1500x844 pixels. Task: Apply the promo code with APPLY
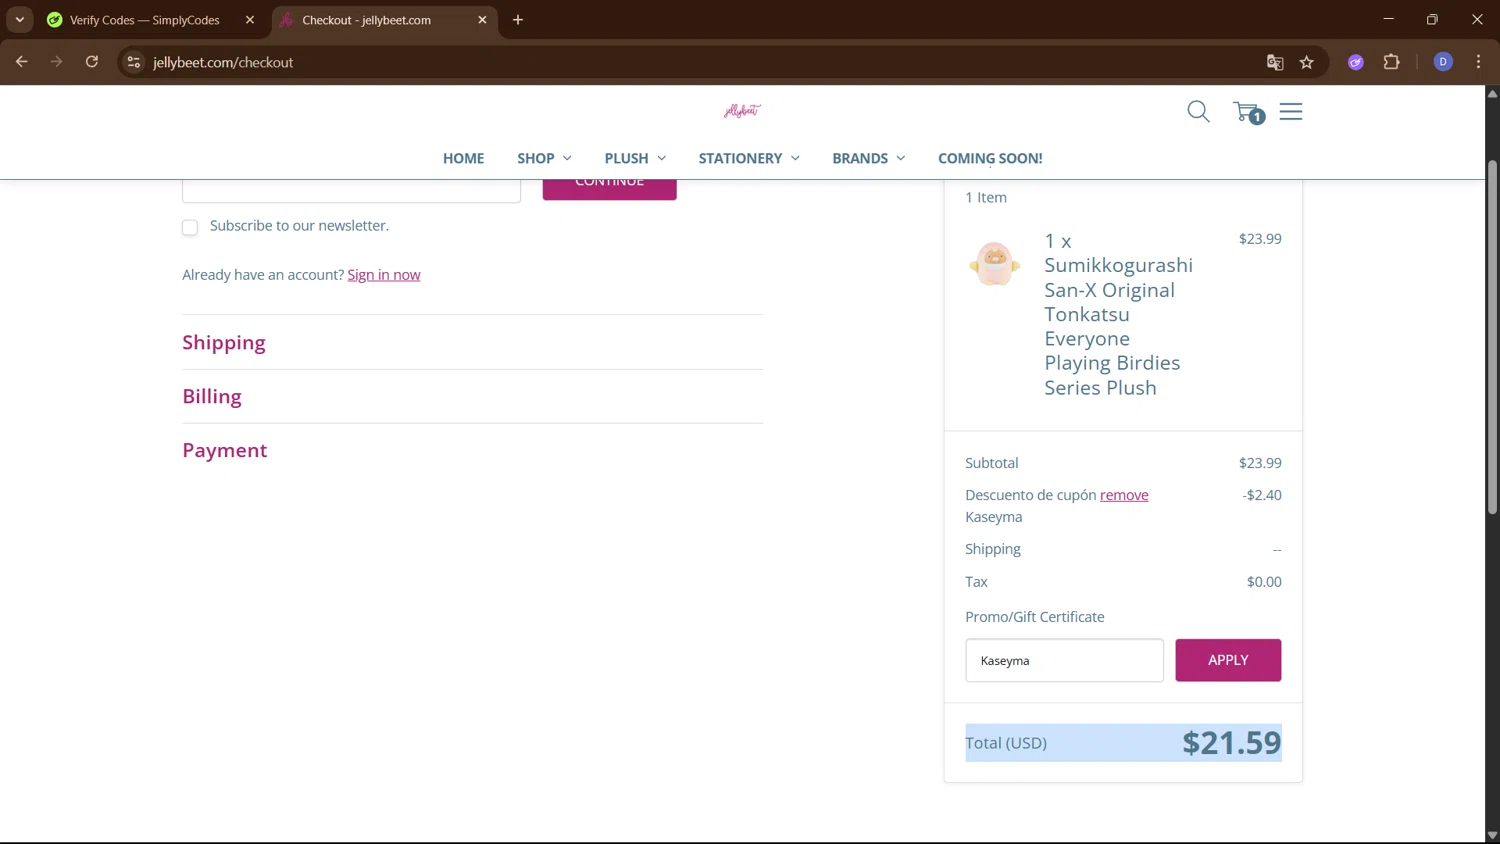(x=1228, y=660)
